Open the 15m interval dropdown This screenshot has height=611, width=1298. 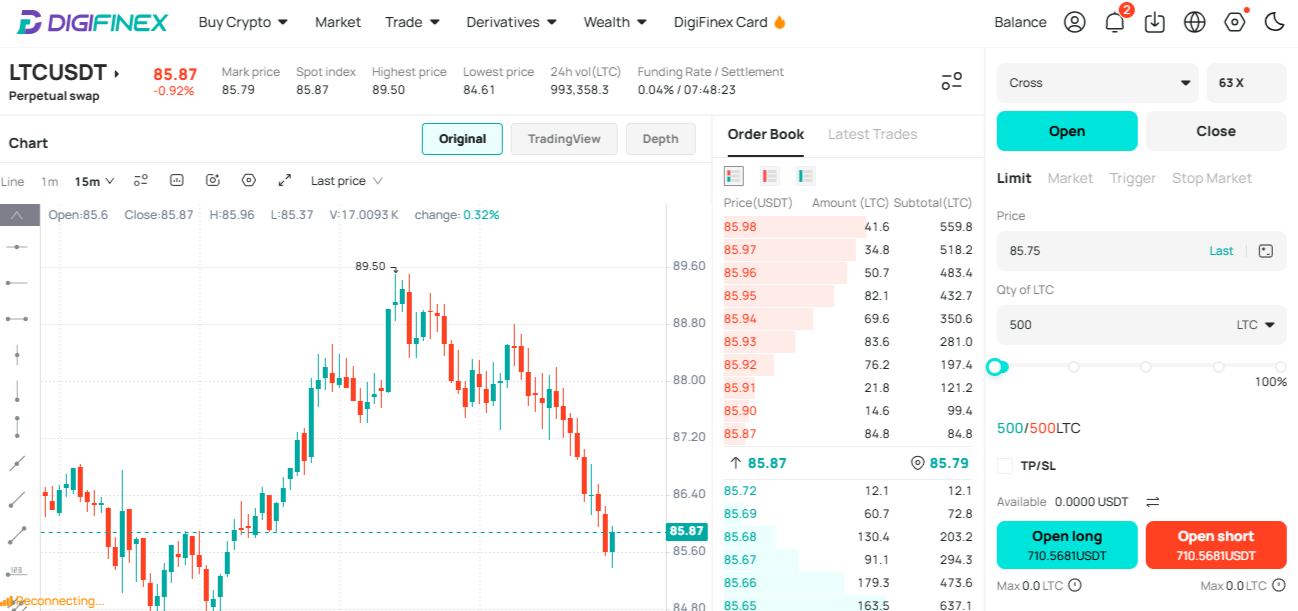(95, 181)
